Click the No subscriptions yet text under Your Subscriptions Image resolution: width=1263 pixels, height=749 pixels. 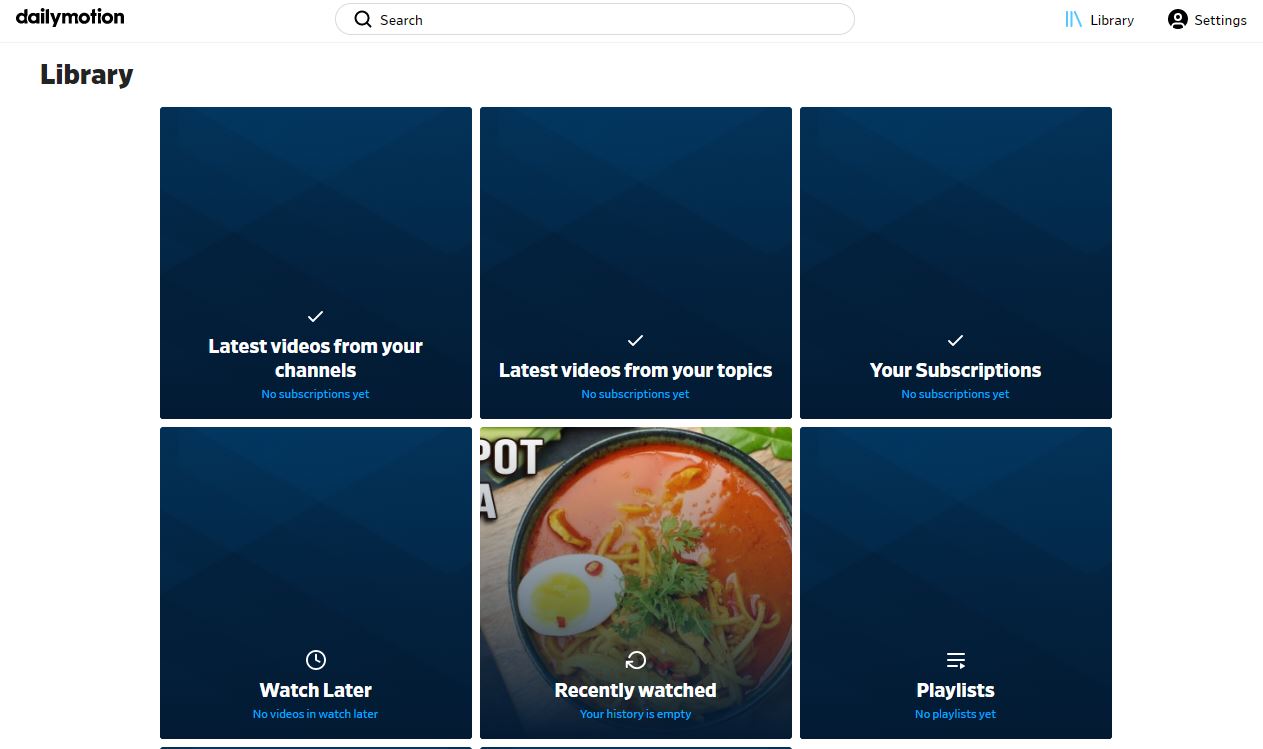(x=955, y=394)
